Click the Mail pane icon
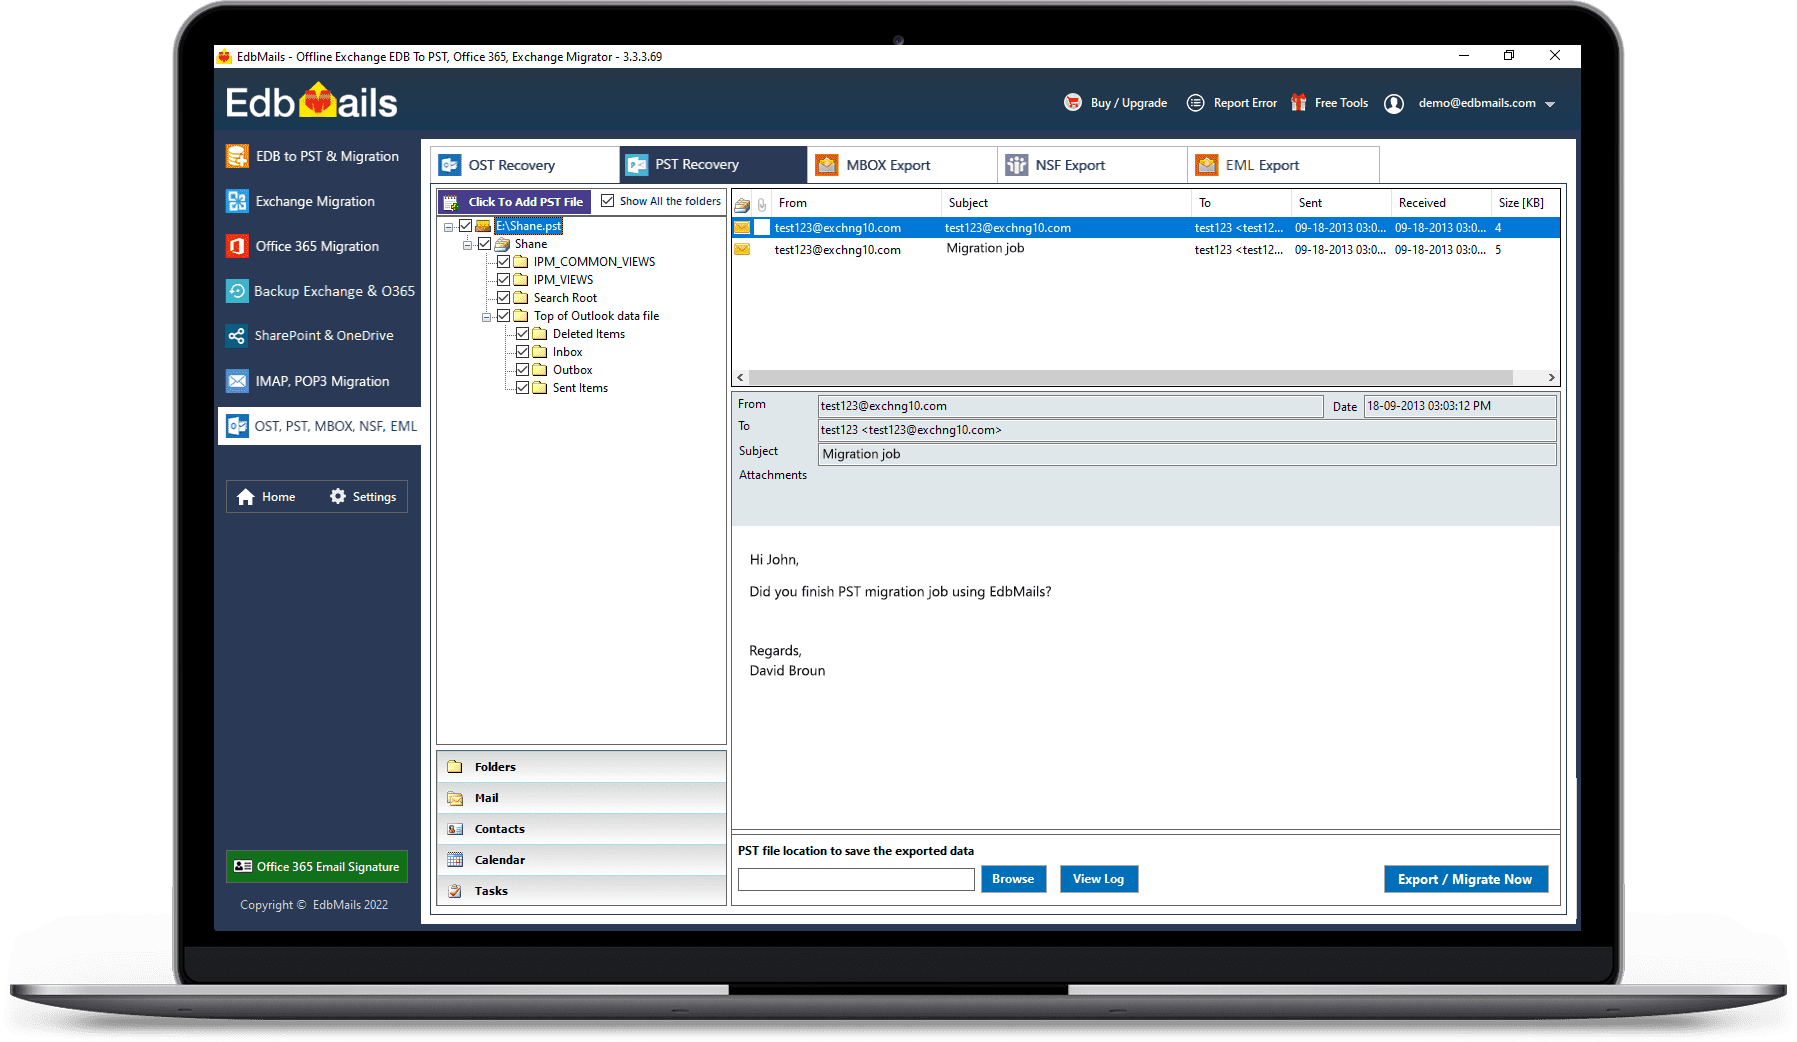Image resolution: width=1797 pixels, height=1042 pixels. pyautogui.click(x=455, y=798)
